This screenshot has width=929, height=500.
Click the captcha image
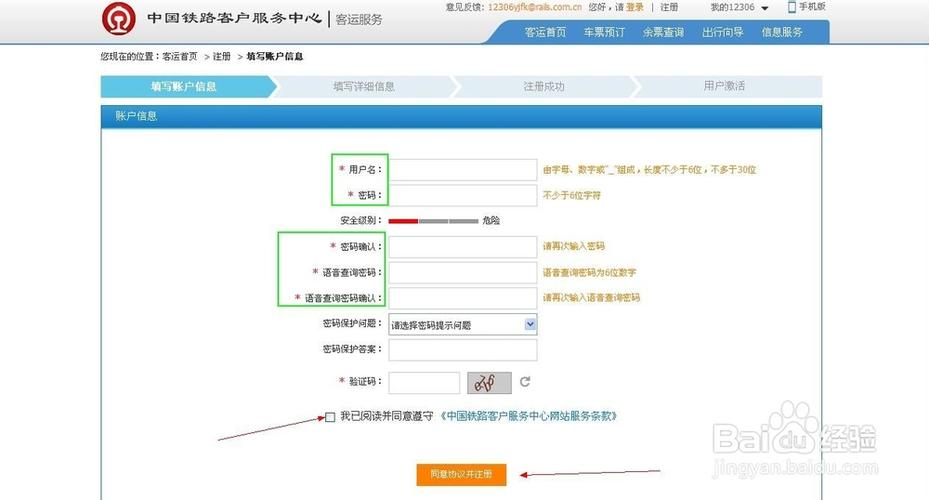coord(489,383)
